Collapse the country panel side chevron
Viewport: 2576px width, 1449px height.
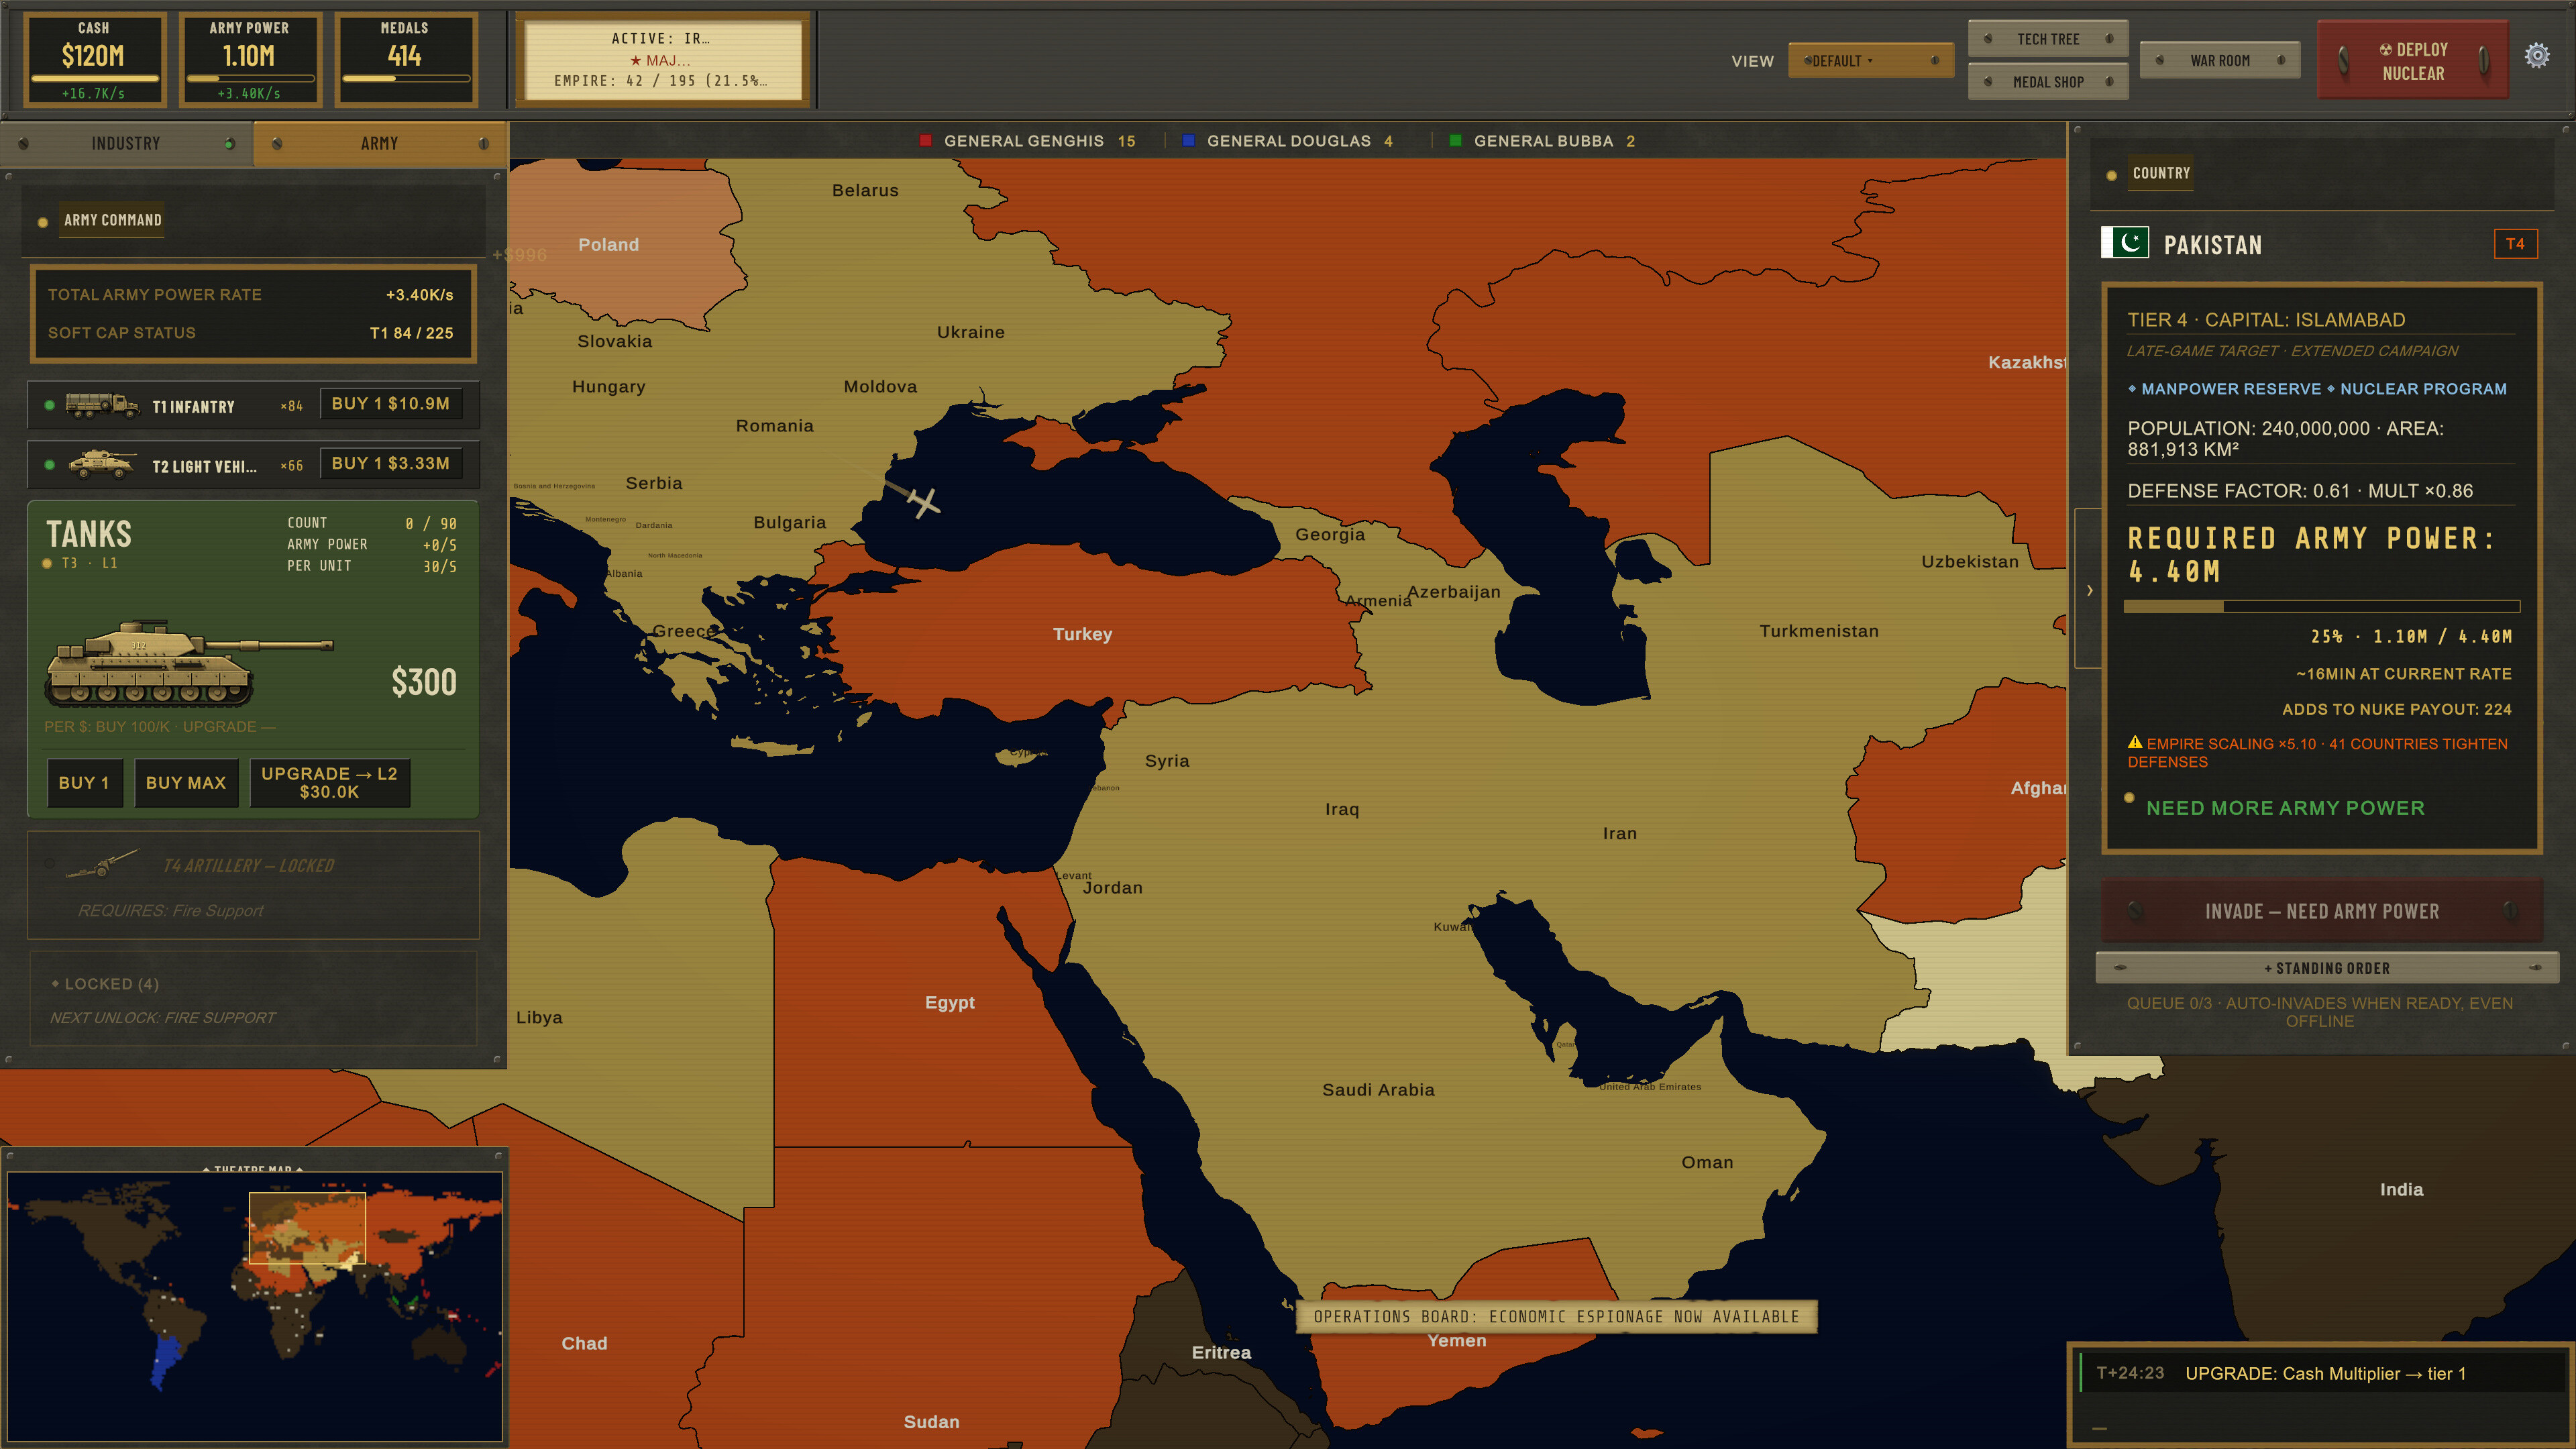pyautogui.click(x=2089, y=590)
